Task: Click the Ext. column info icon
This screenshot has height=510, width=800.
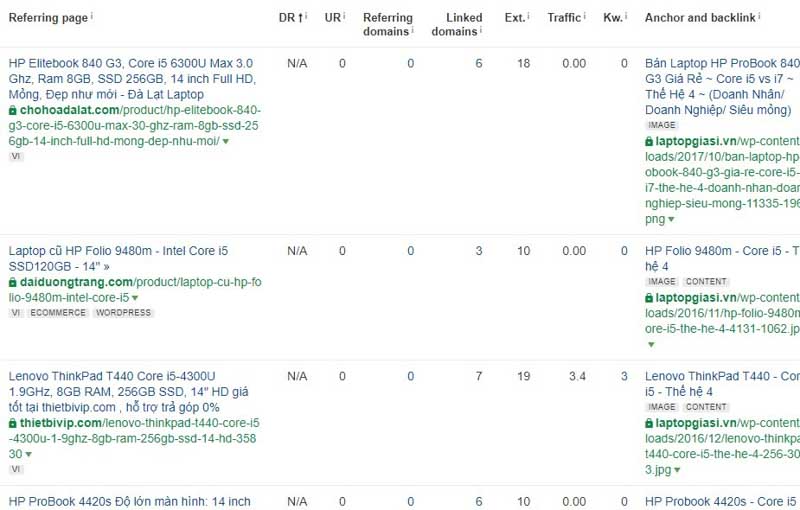Action: [529, 16]
